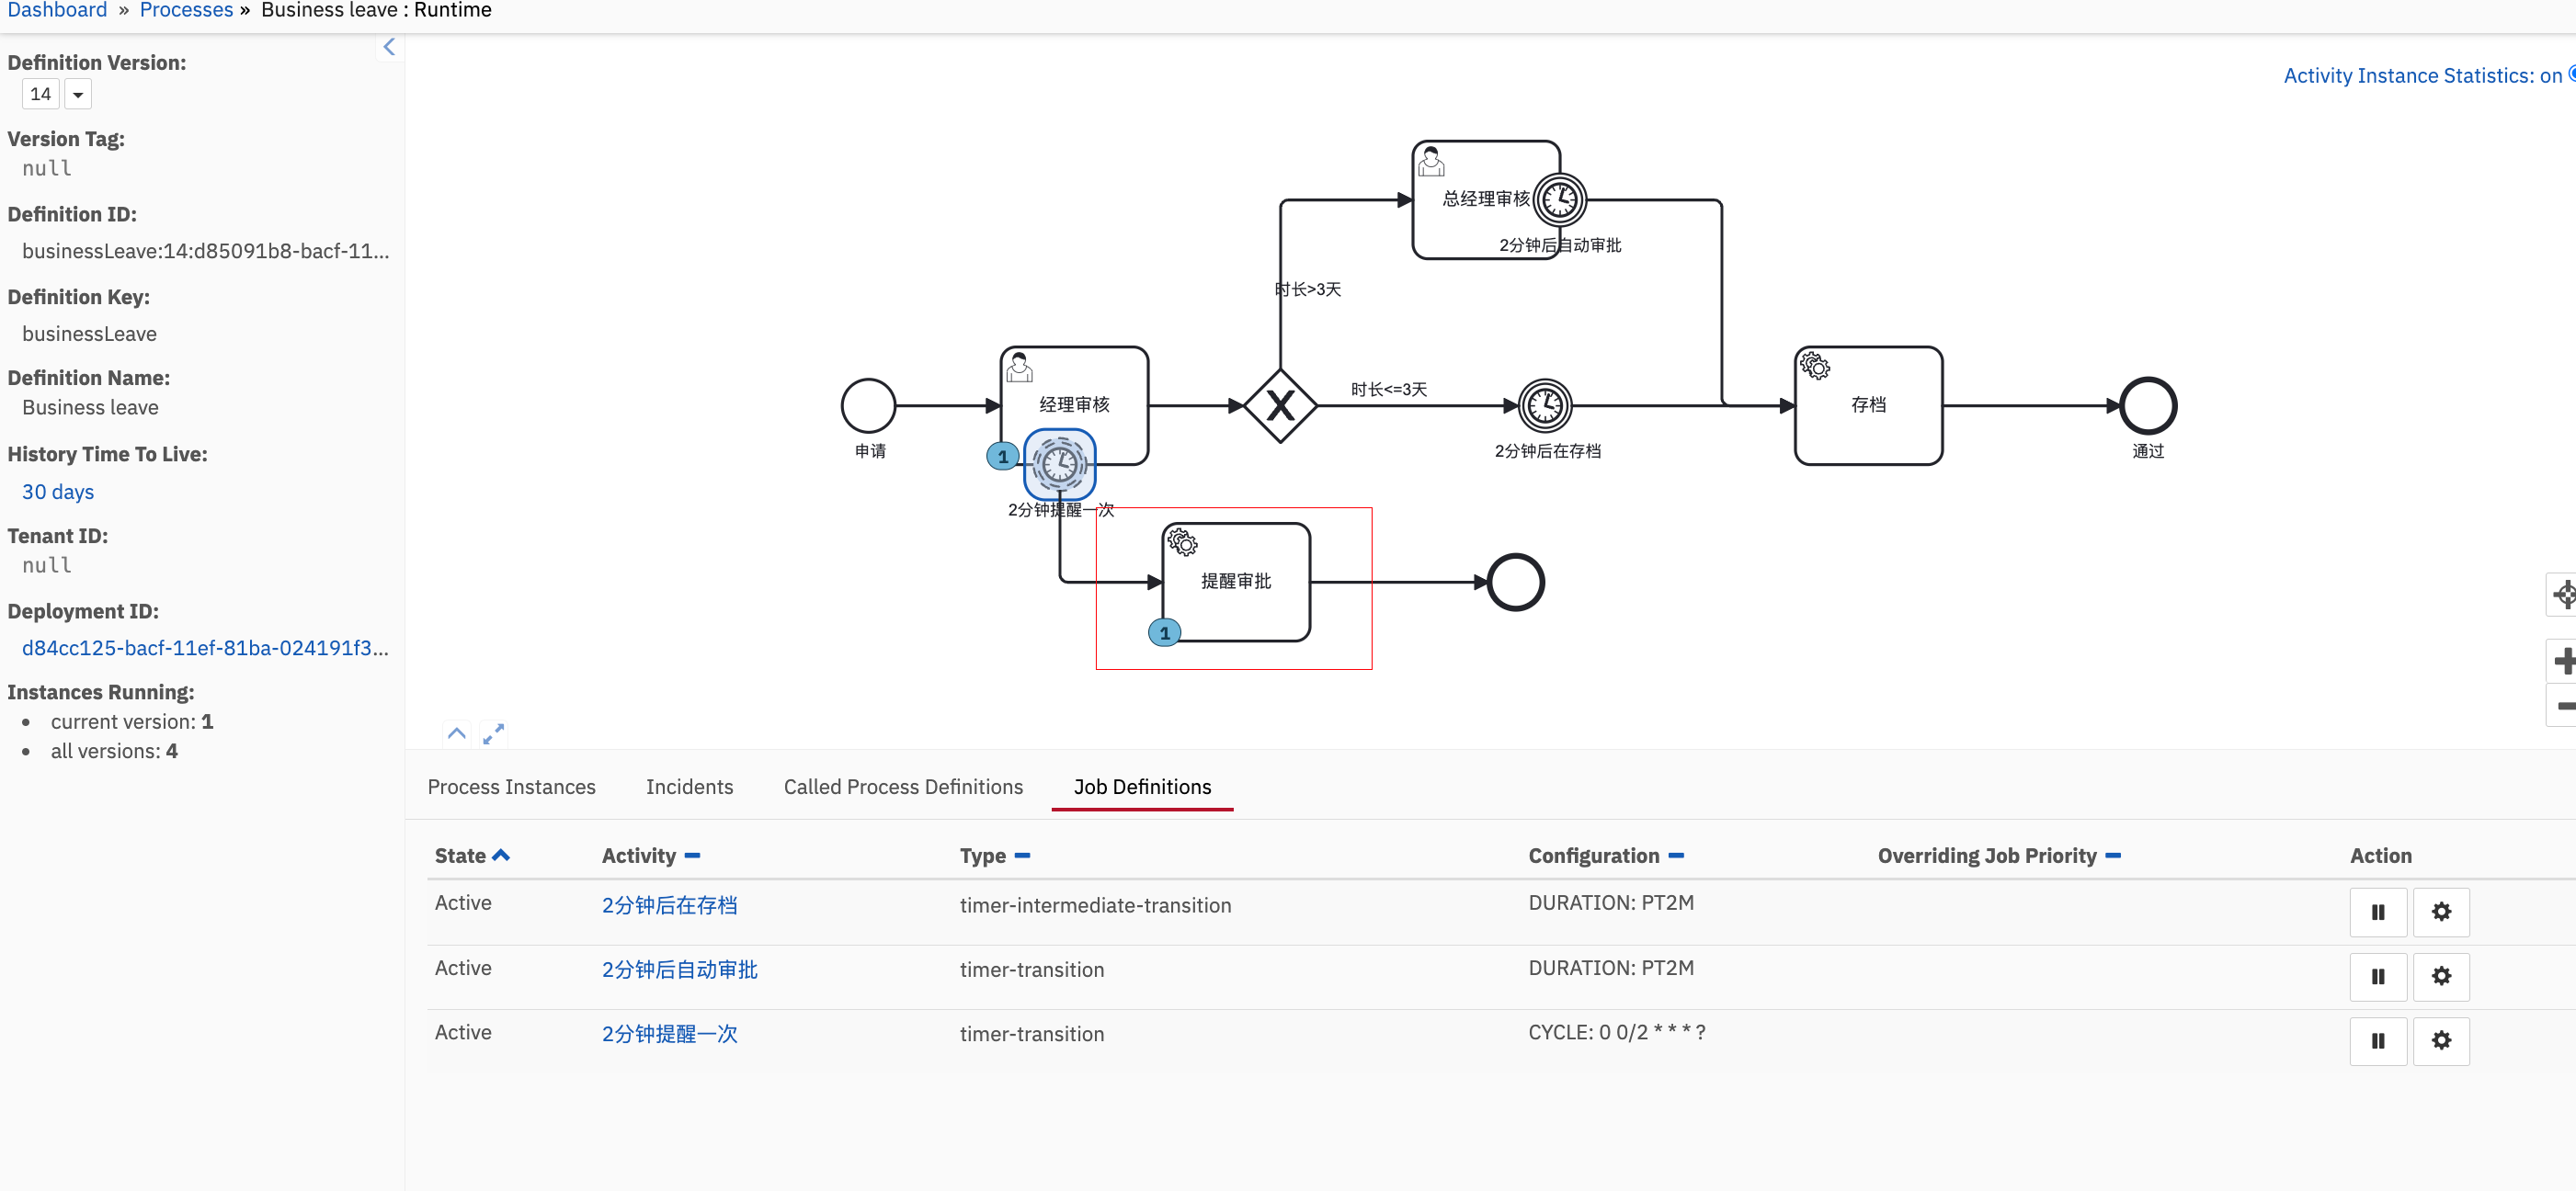The height and width of the screenshot is (1191, 2576).
Task: Switch to the Process Instances tab
Action: coord(511,787)
